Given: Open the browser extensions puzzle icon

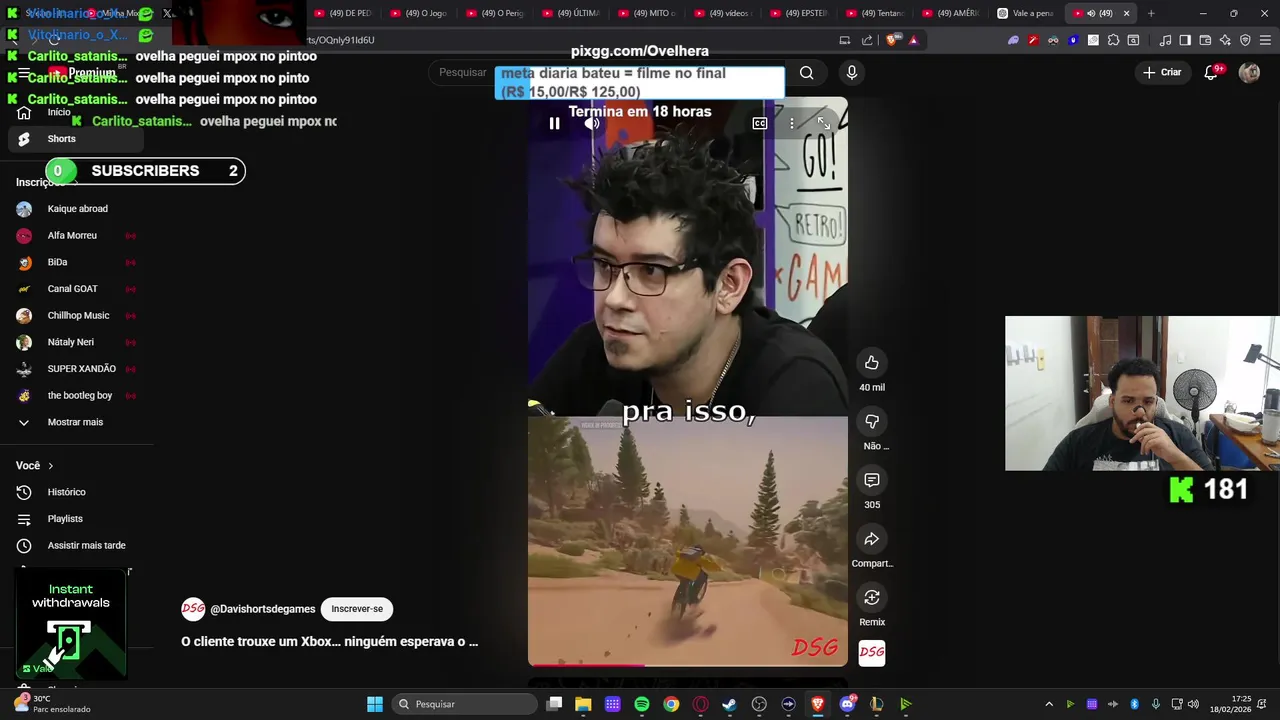Looking at the screenshot, I should [x=1113, y=40].
